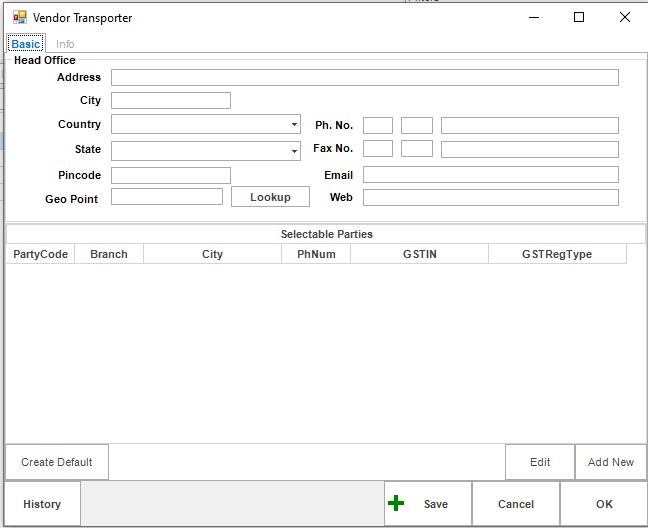The height and width of the screenshot is (528, 648).
Task: Focus the Geo Point text box
Action: [x=166, y=197]
